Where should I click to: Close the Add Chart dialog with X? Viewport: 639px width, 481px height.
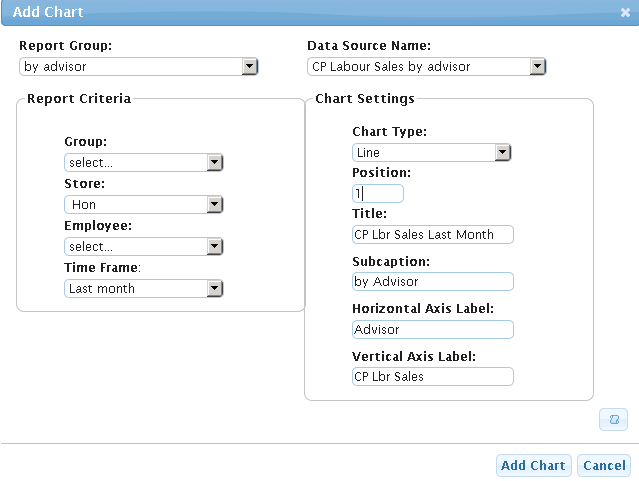(625, 12)
